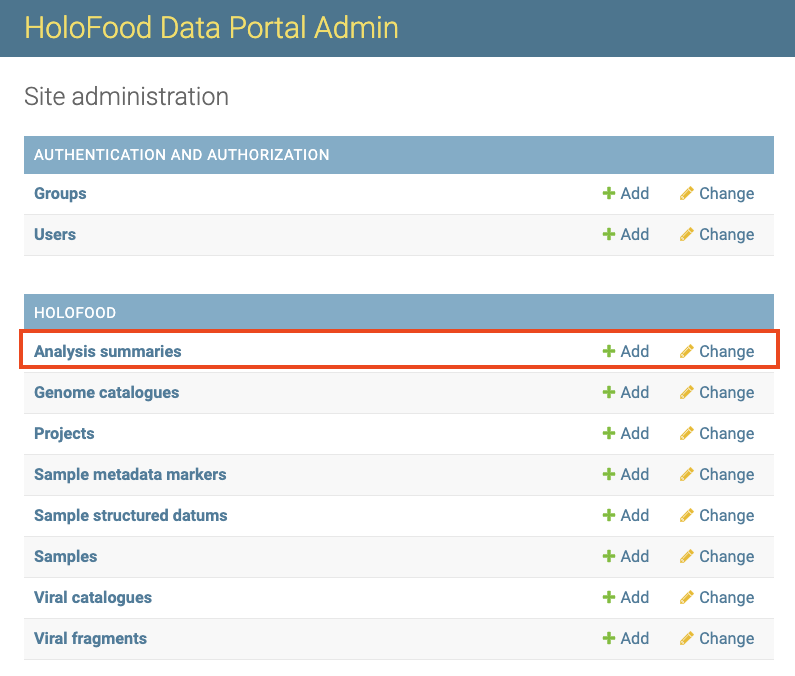Viewport: 795px width, 676px height.
Task: Click the pencil icon for Analysis summaries
Action: (686, 351)
